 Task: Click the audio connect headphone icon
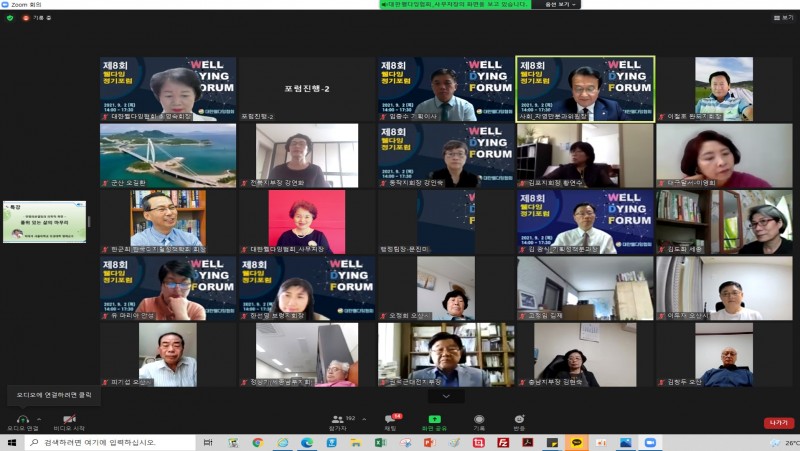[21, 419]
